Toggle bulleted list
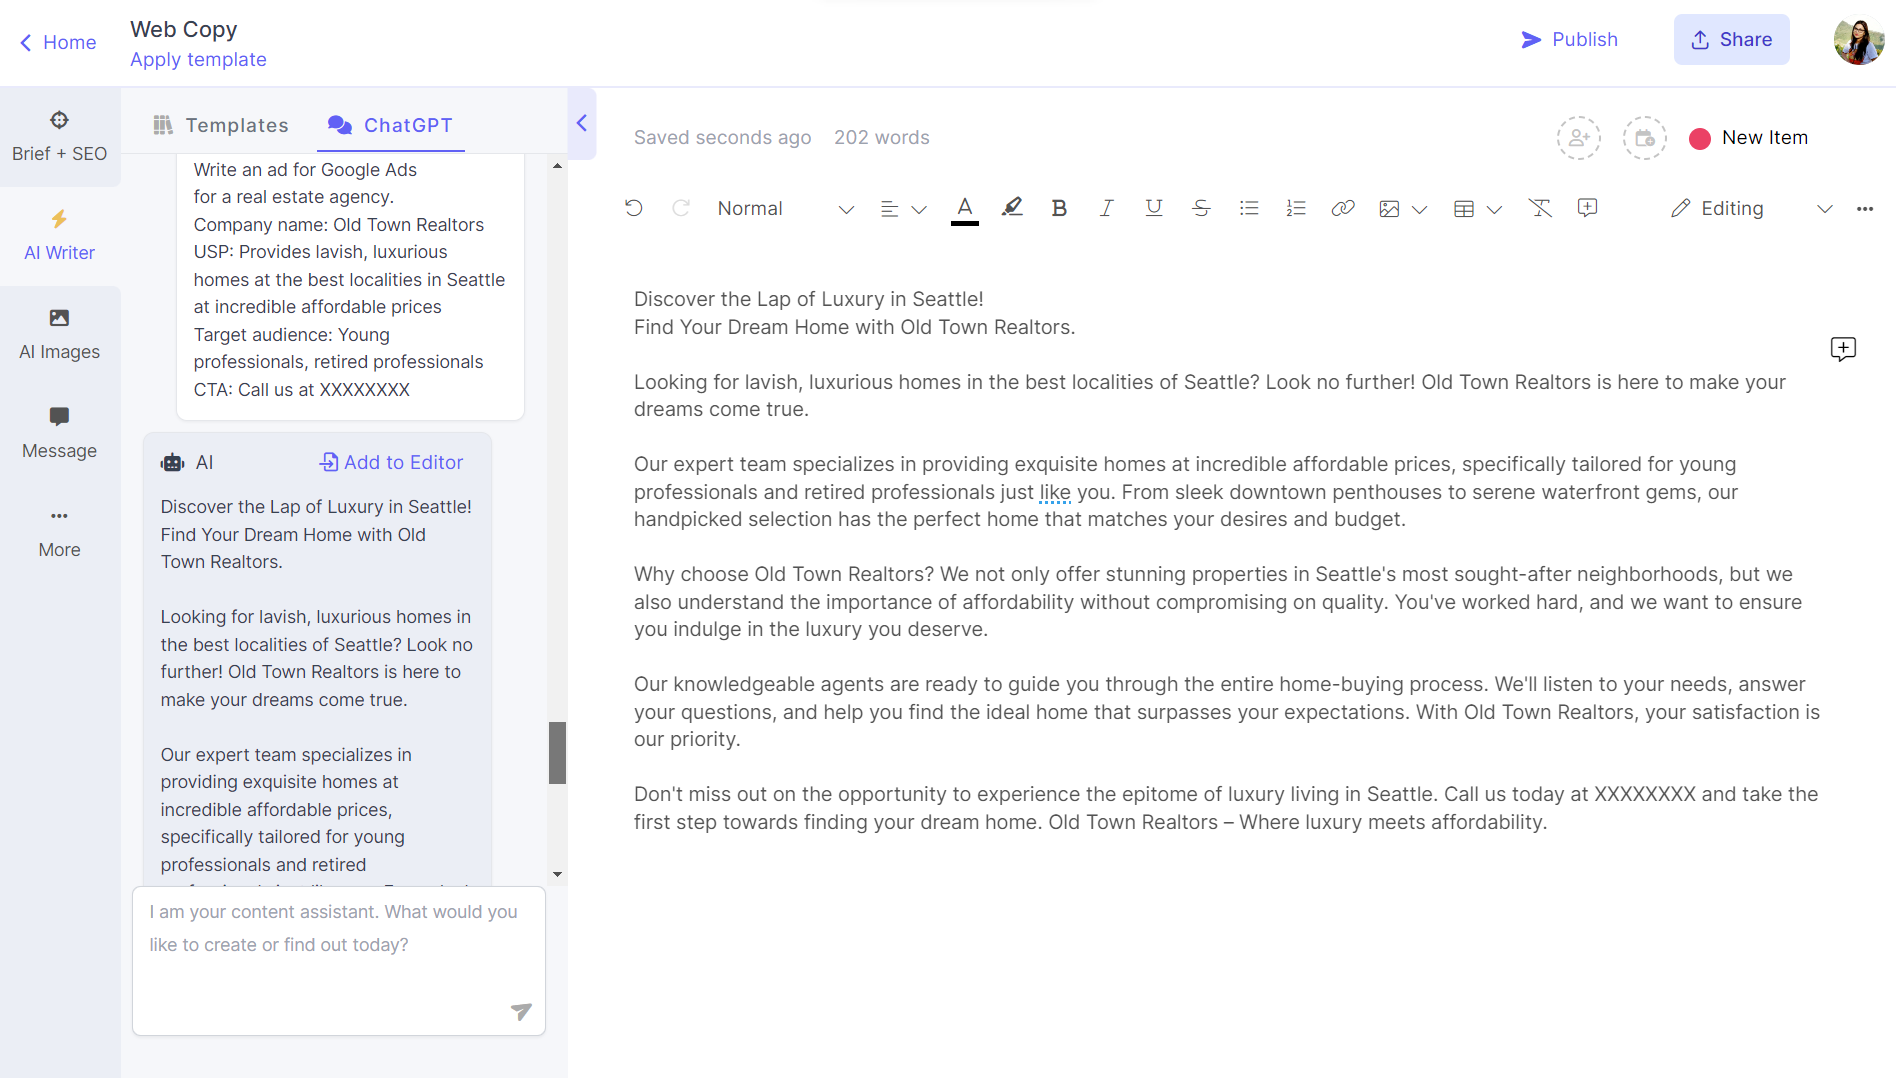The width and height of the screenshot is (1896, 1078). coord(1249,208)
